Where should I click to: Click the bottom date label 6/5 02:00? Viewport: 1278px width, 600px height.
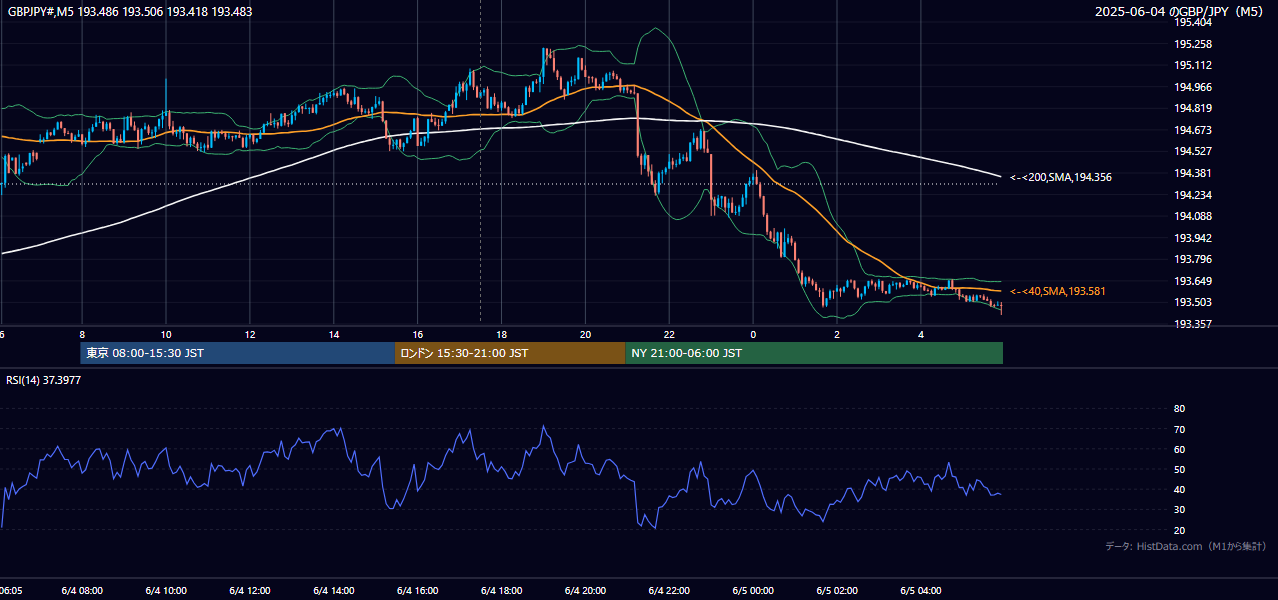837,590
